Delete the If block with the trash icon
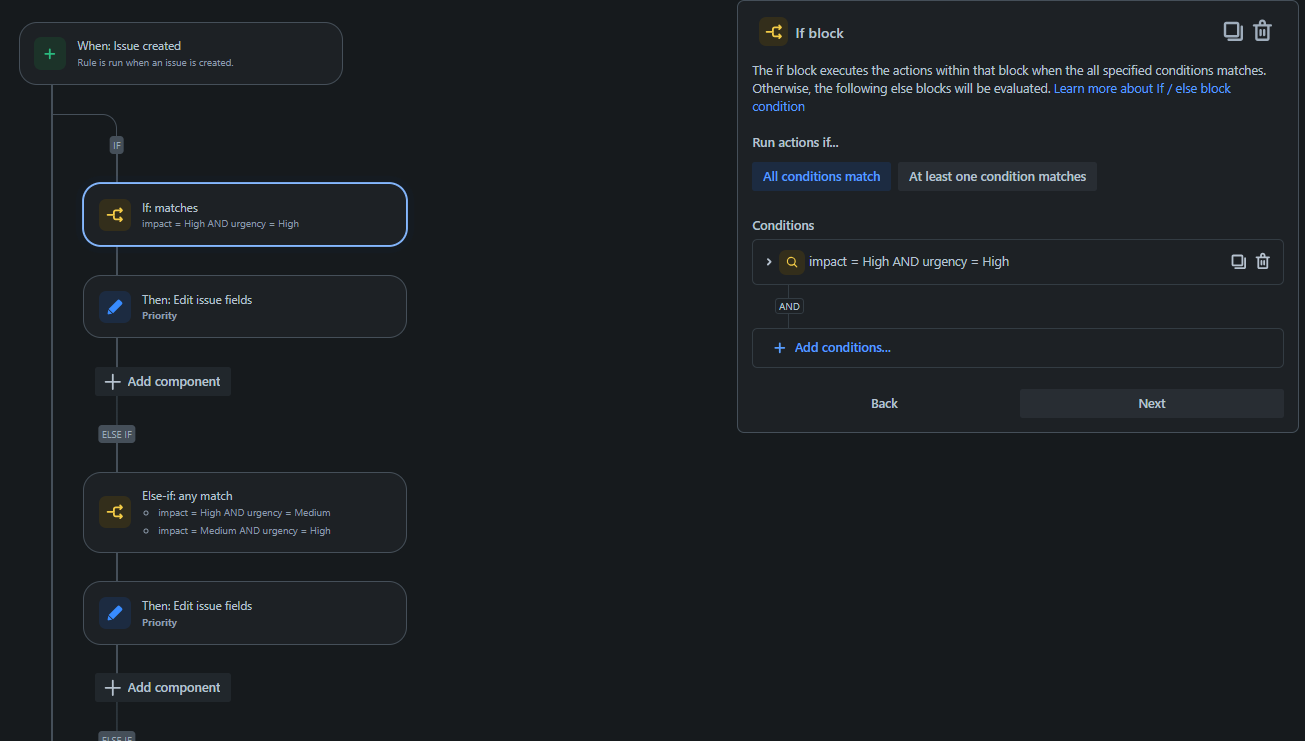Image resolution: width=1305 pixels, height=741 pixels. point(1262,31)
